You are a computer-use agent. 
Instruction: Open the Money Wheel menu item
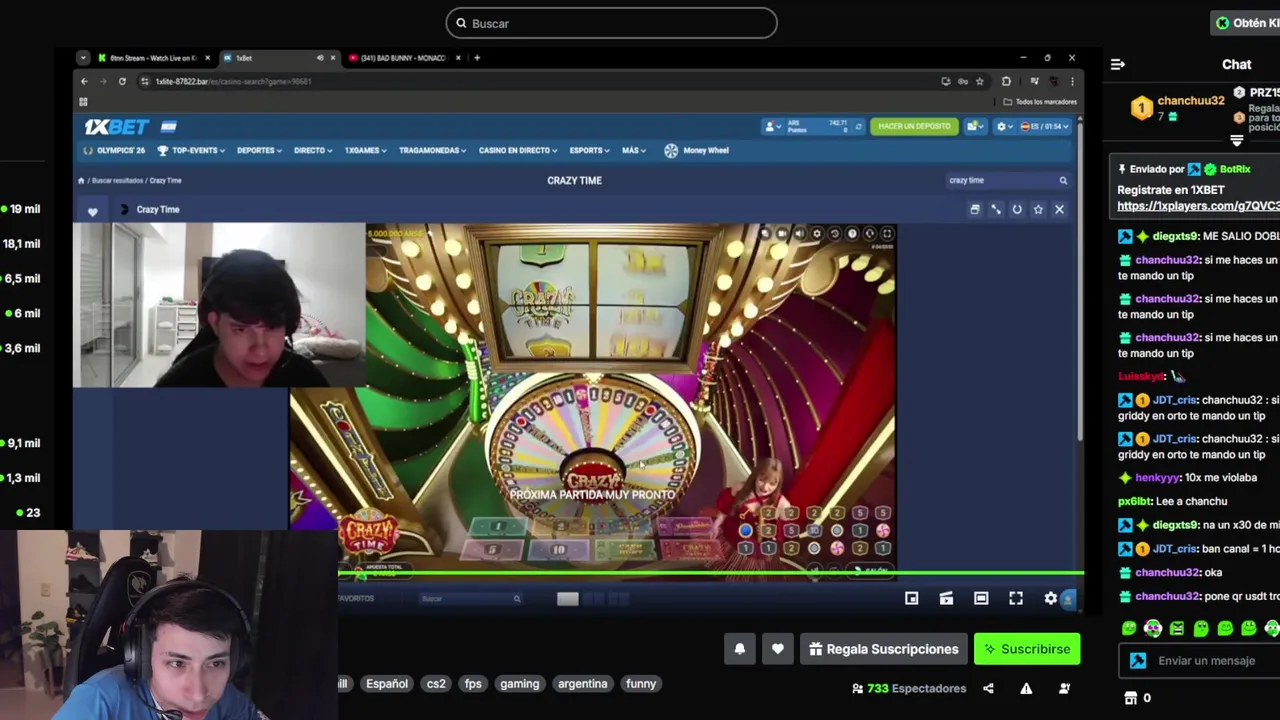(697, 150)
